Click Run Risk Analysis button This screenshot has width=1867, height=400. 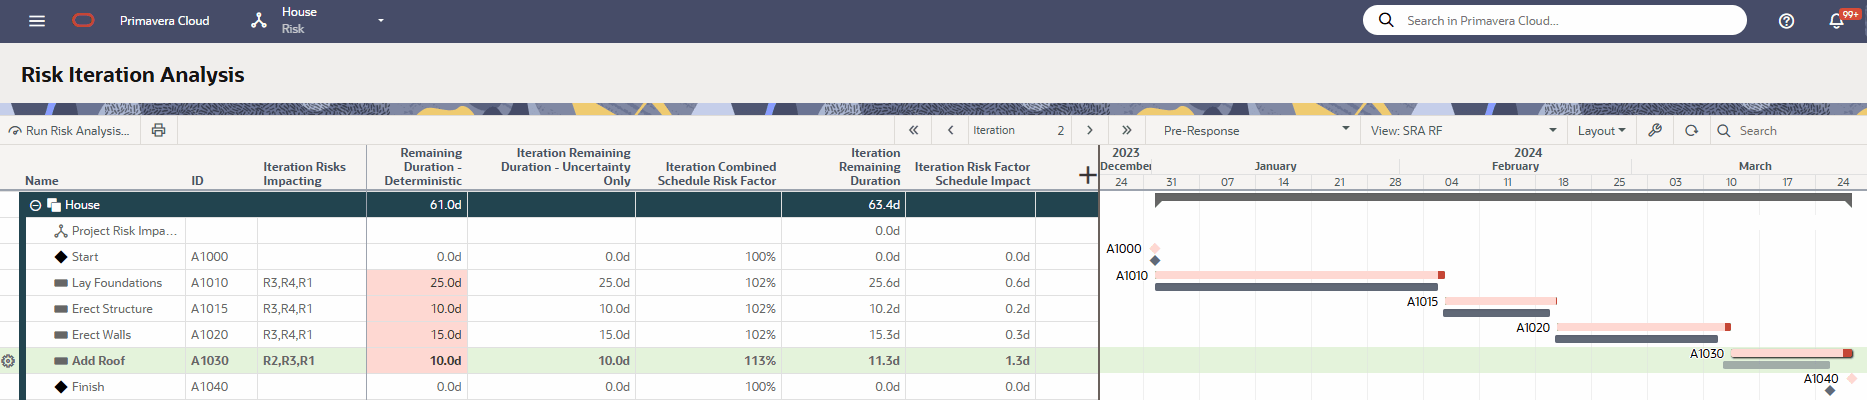[x=69, y=131]
